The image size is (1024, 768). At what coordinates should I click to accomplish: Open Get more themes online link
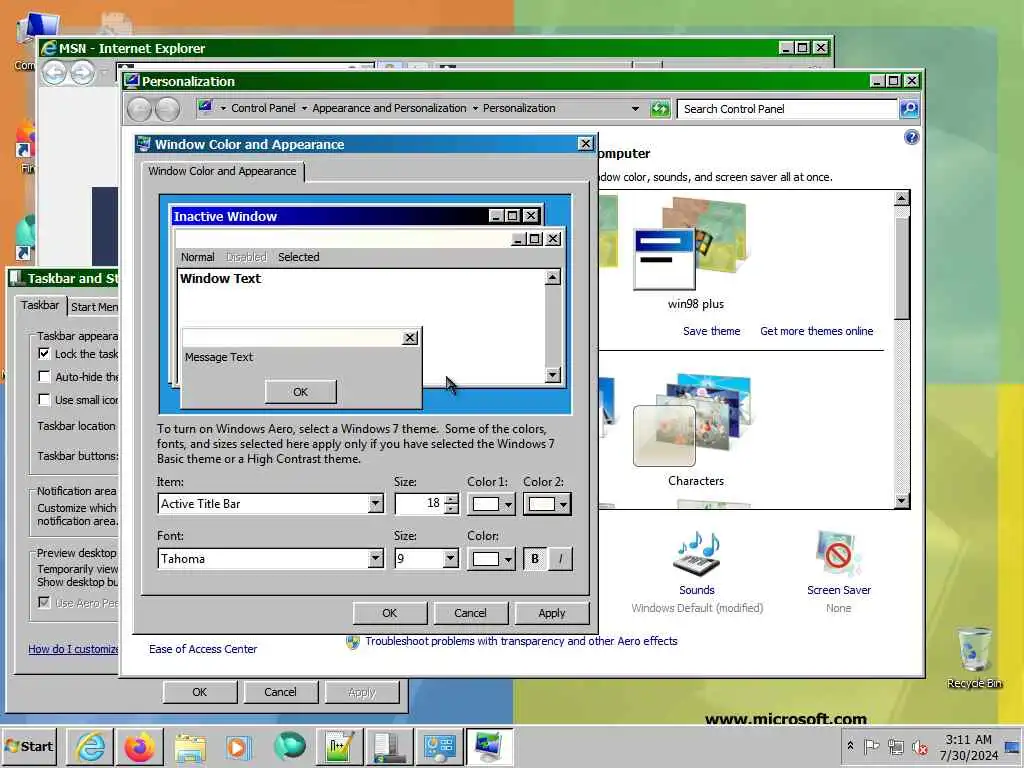click(816, 331)
